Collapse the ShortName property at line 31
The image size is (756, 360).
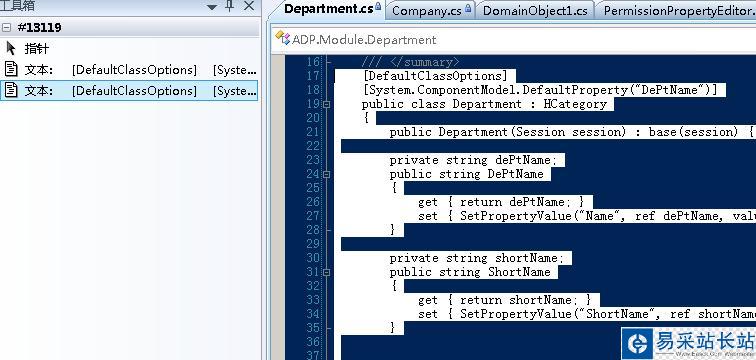click(x=326, y=272)
